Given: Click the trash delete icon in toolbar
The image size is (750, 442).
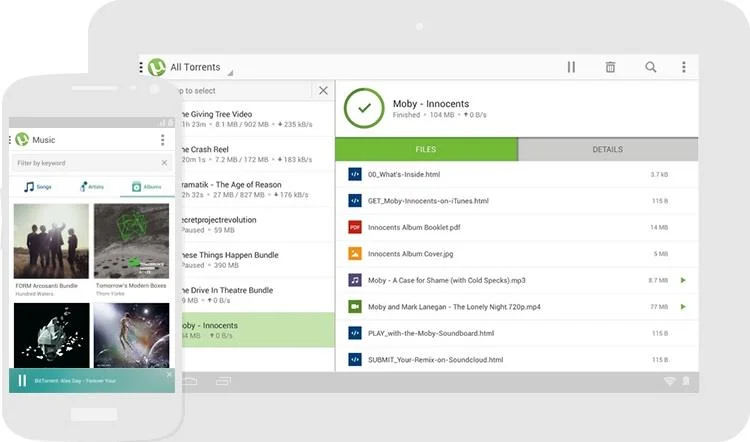Looking at the screenshot, I should (x=610, y=67).
